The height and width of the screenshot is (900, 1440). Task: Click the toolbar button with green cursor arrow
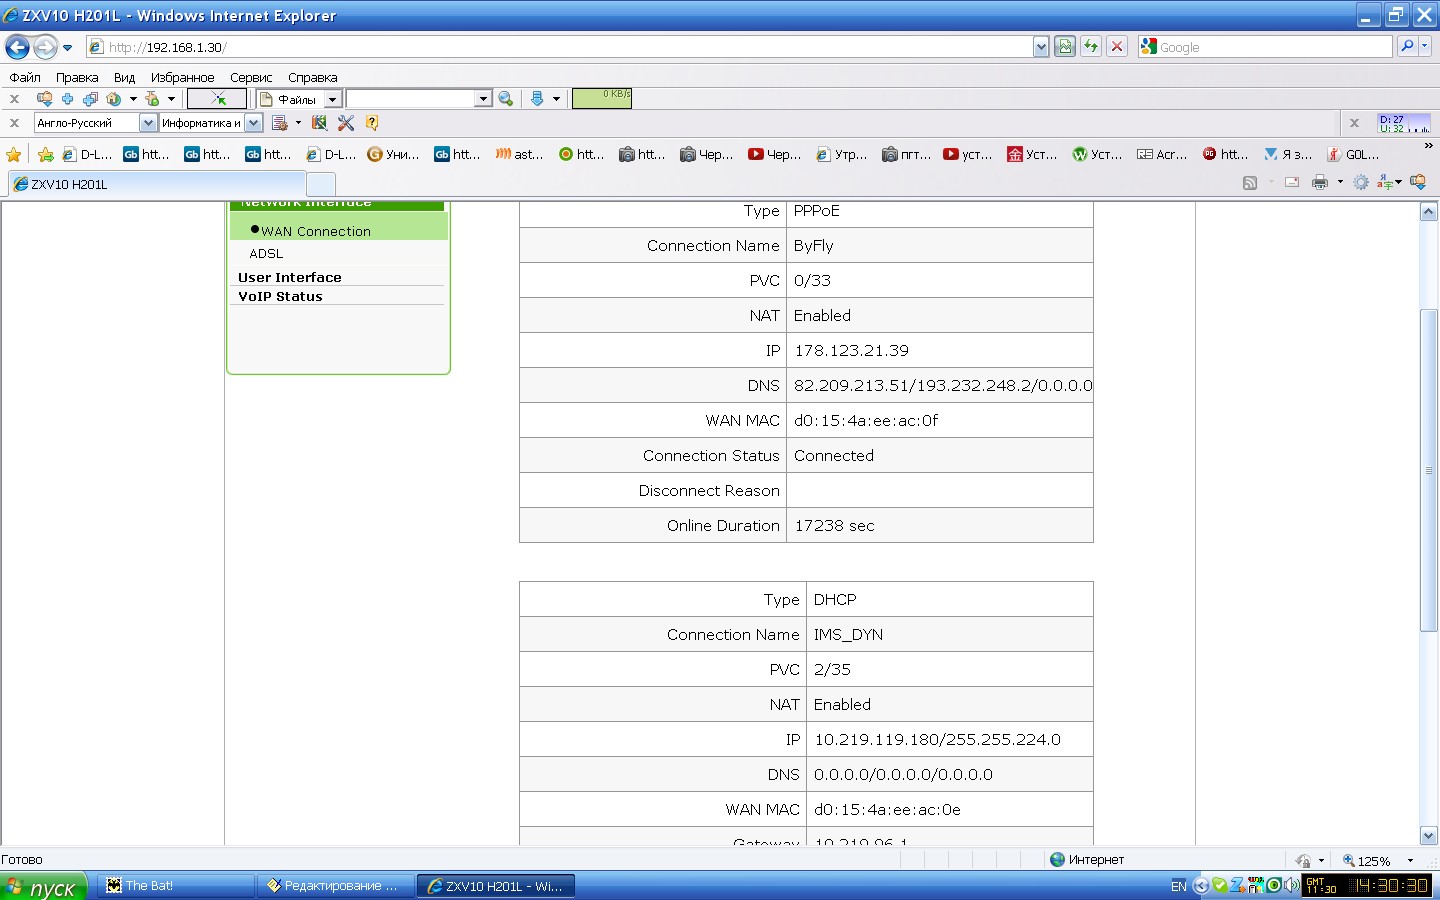coord(217,98)
